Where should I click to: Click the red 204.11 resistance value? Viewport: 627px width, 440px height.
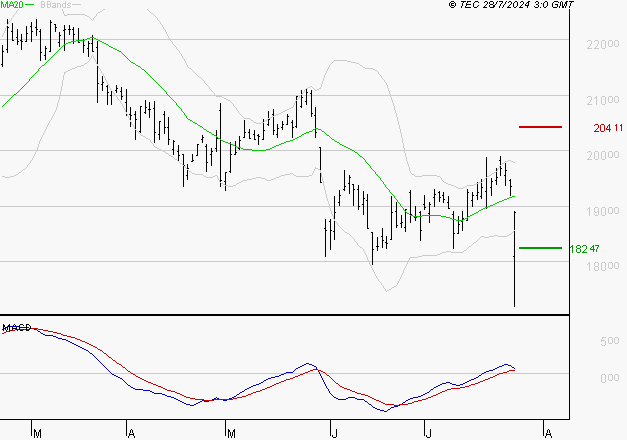click(x=608, y=128)
